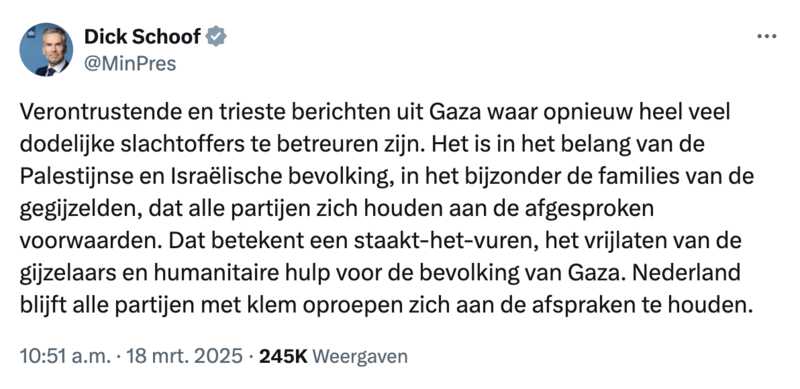Open the three-dot more options menu
This screenshot has width=800, height=389.
tap(766, 37)
